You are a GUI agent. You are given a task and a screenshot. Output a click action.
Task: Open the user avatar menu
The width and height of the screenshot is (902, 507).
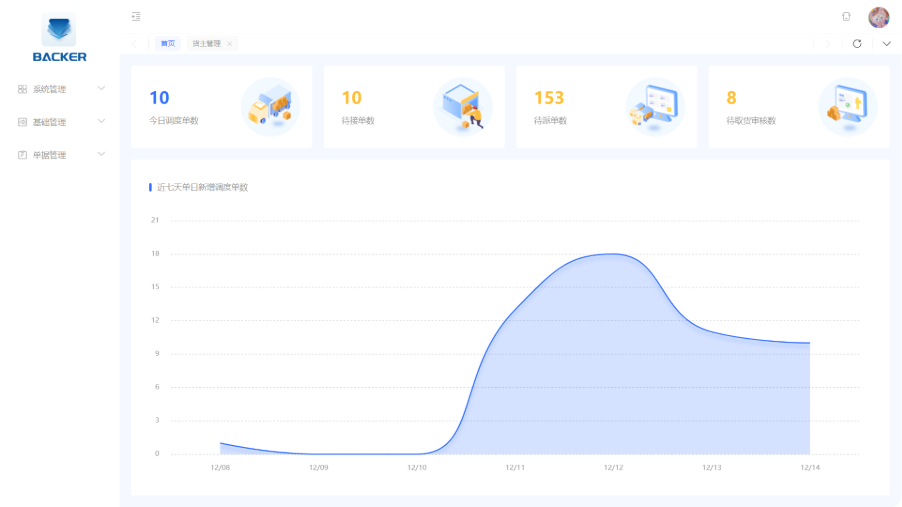pyautogui.click(x=878, y=17)
